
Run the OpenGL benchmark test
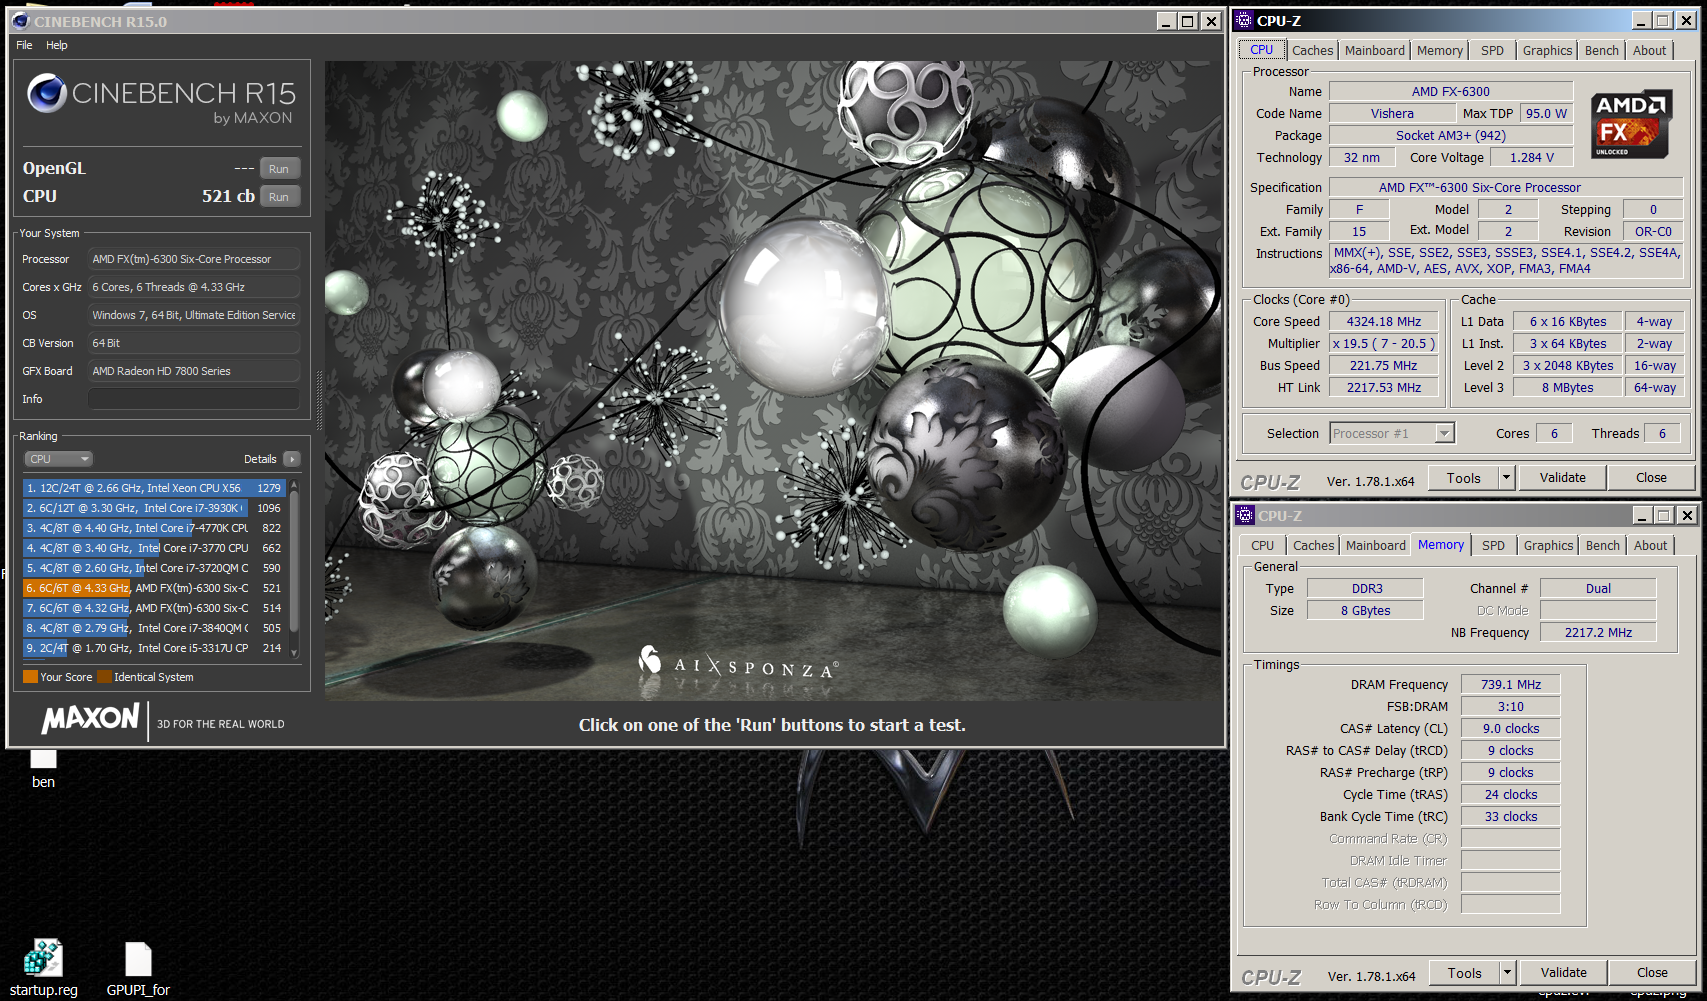click(x=279, y=169)
